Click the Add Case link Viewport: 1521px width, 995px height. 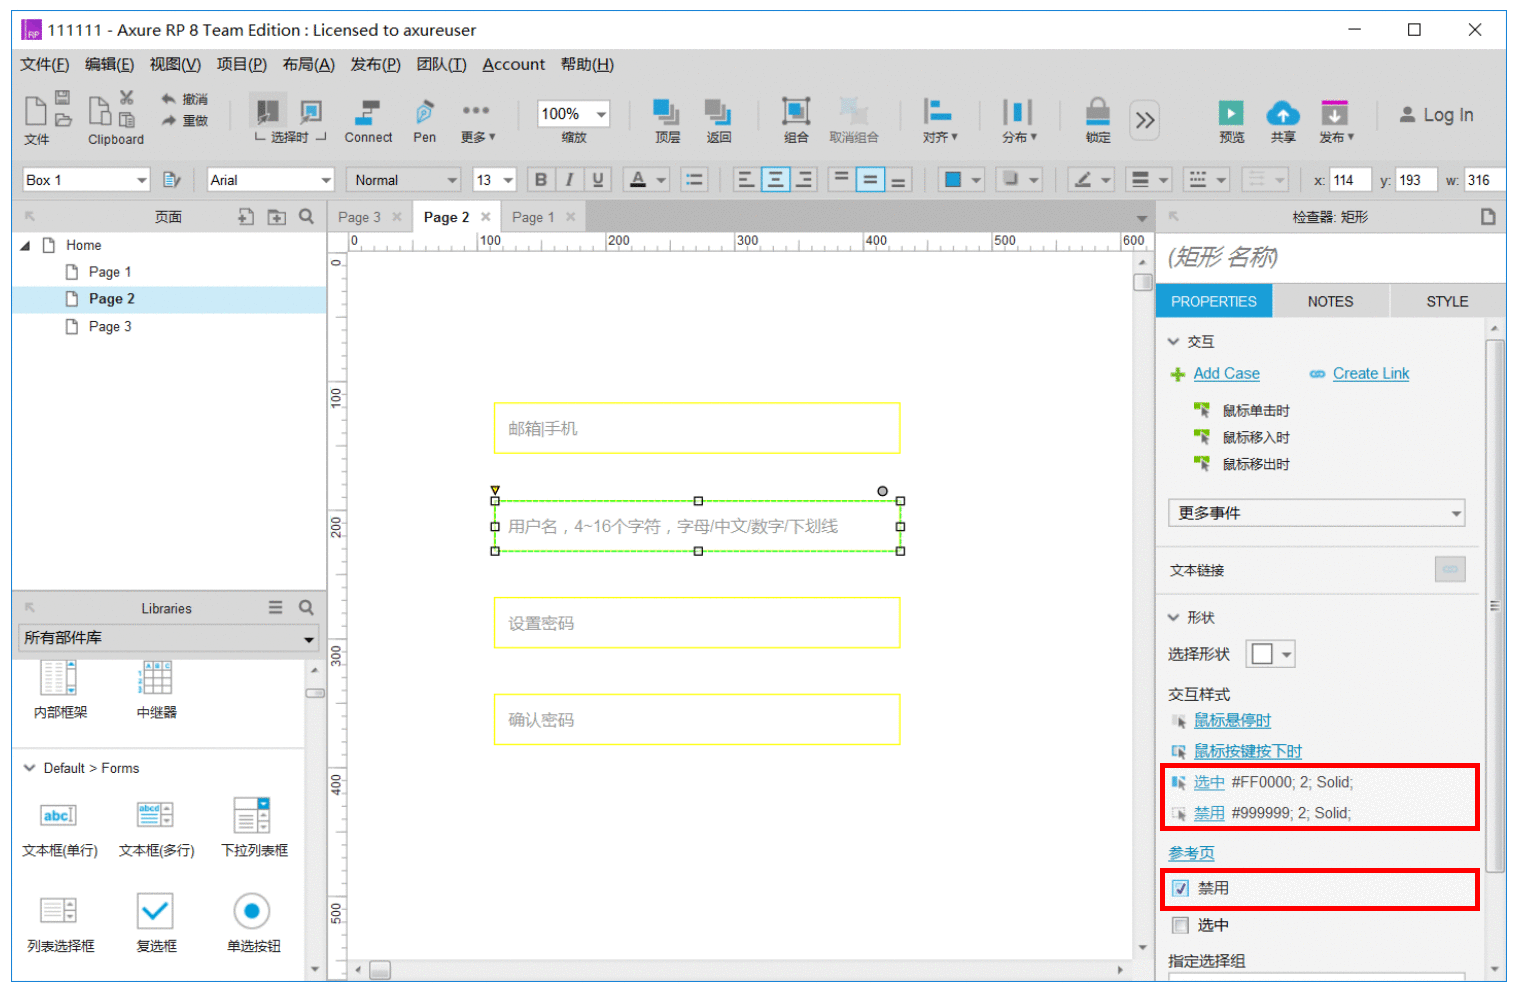pyautogui.click(x=1226, y=374)
